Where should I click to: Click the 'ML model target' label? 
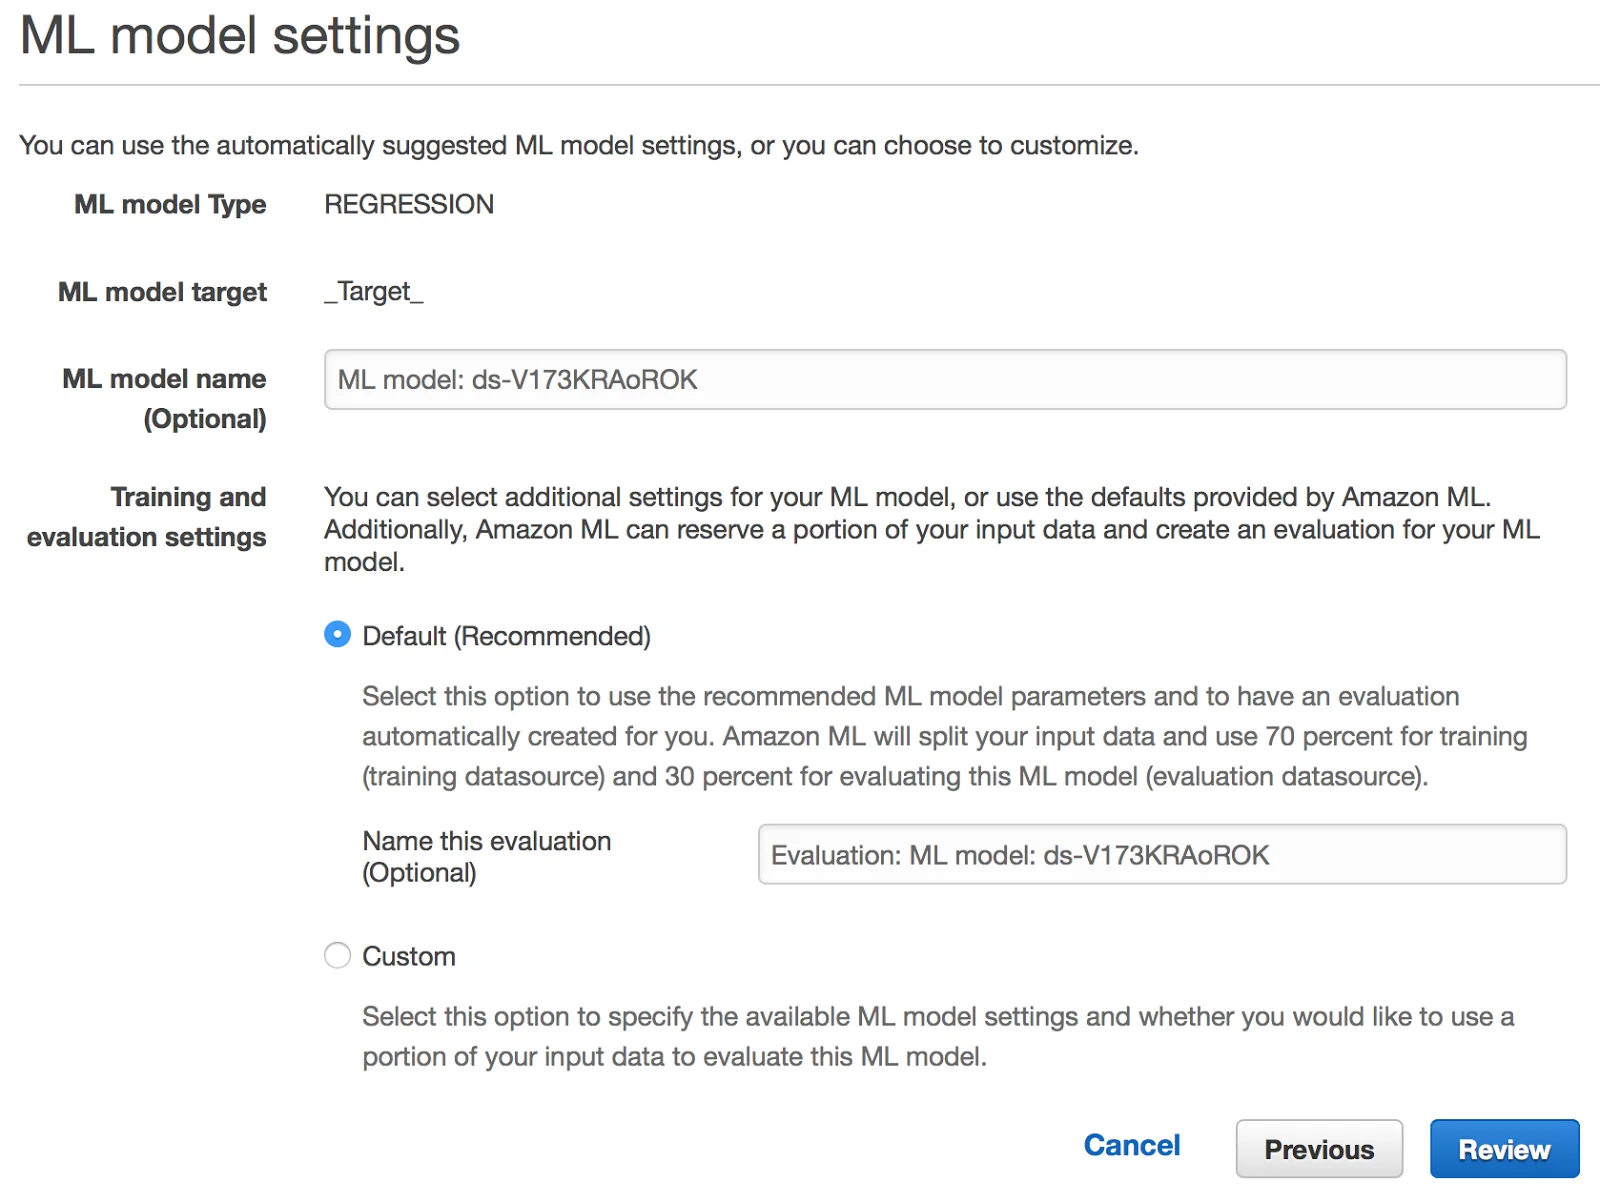click(x=162, y=292)
